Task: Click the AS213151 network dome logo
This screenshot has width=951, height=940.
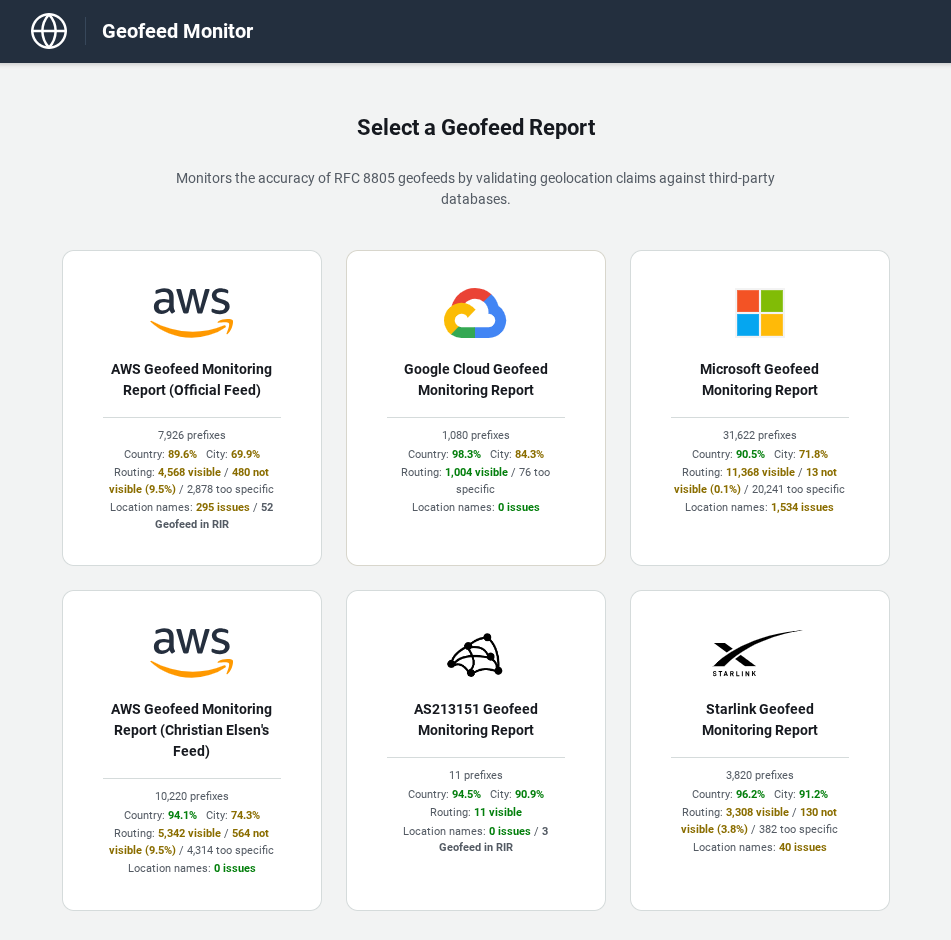Action: (x=476, y=655)
